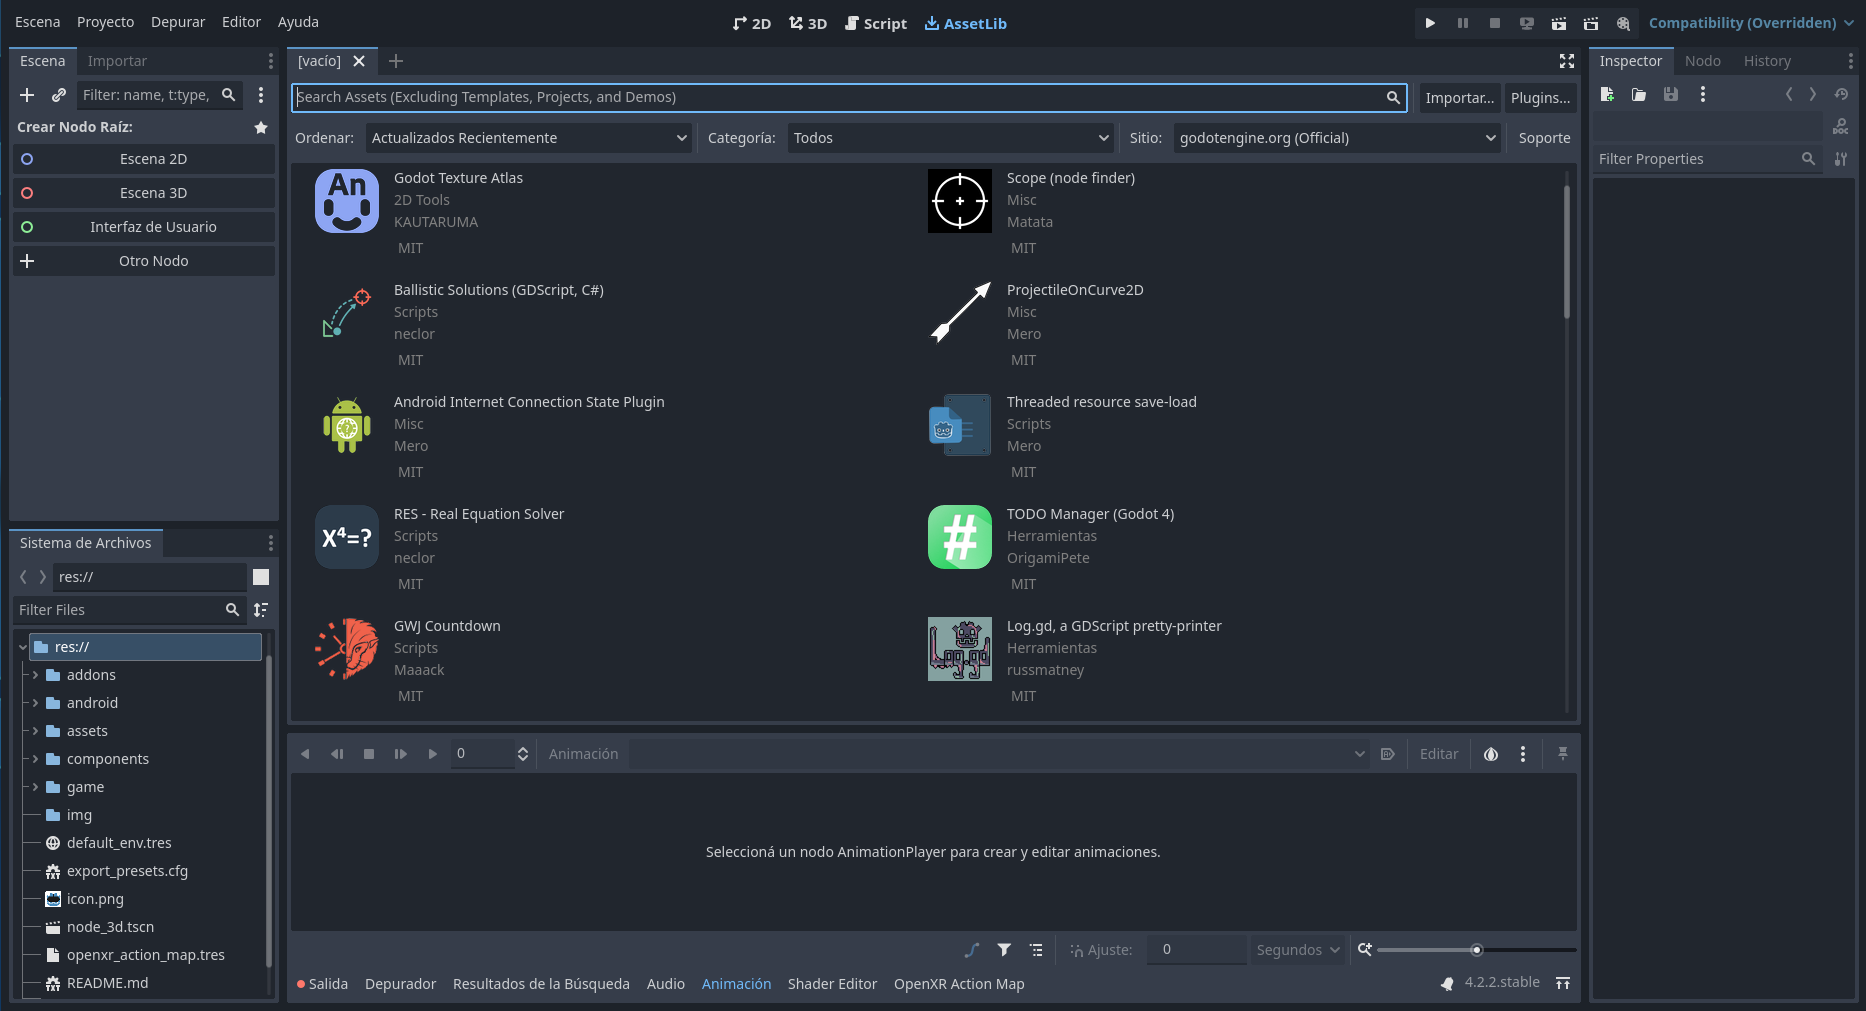Open the Inspector history list icon
Screen dimensions: 1866x1011
1841,94
